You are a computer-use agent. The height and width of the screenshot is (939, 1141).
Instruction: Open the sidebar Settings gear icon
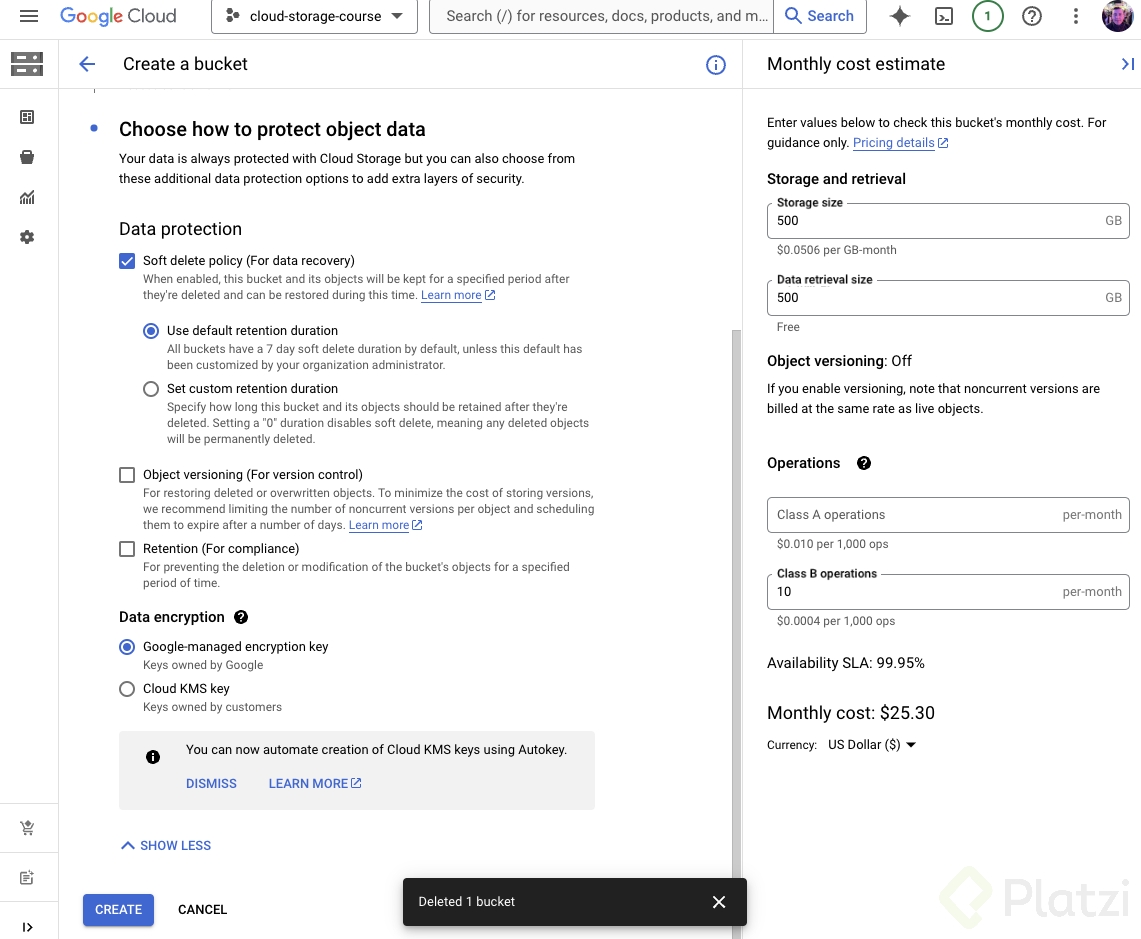click(27, 237)
